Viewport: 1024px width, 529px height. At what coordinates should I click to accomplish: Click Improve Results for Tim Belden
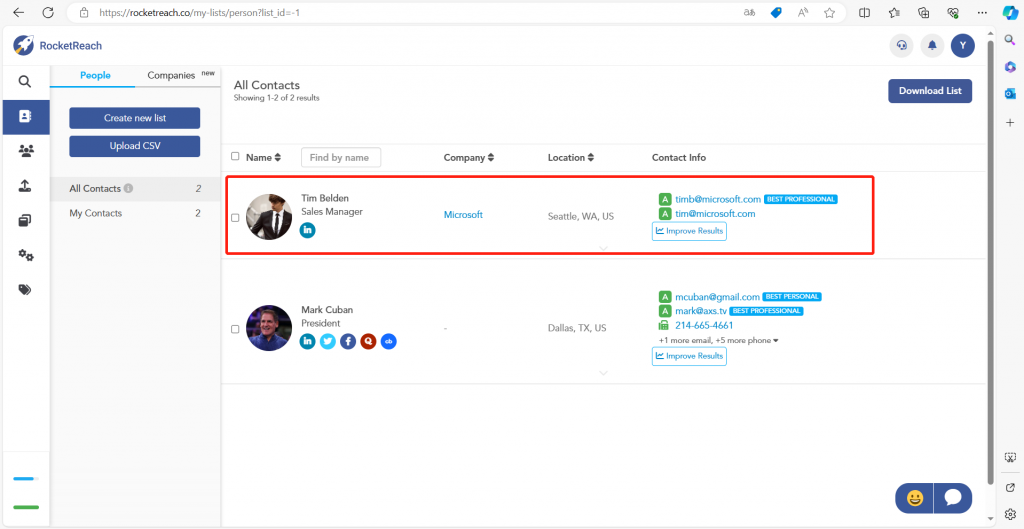689,231
